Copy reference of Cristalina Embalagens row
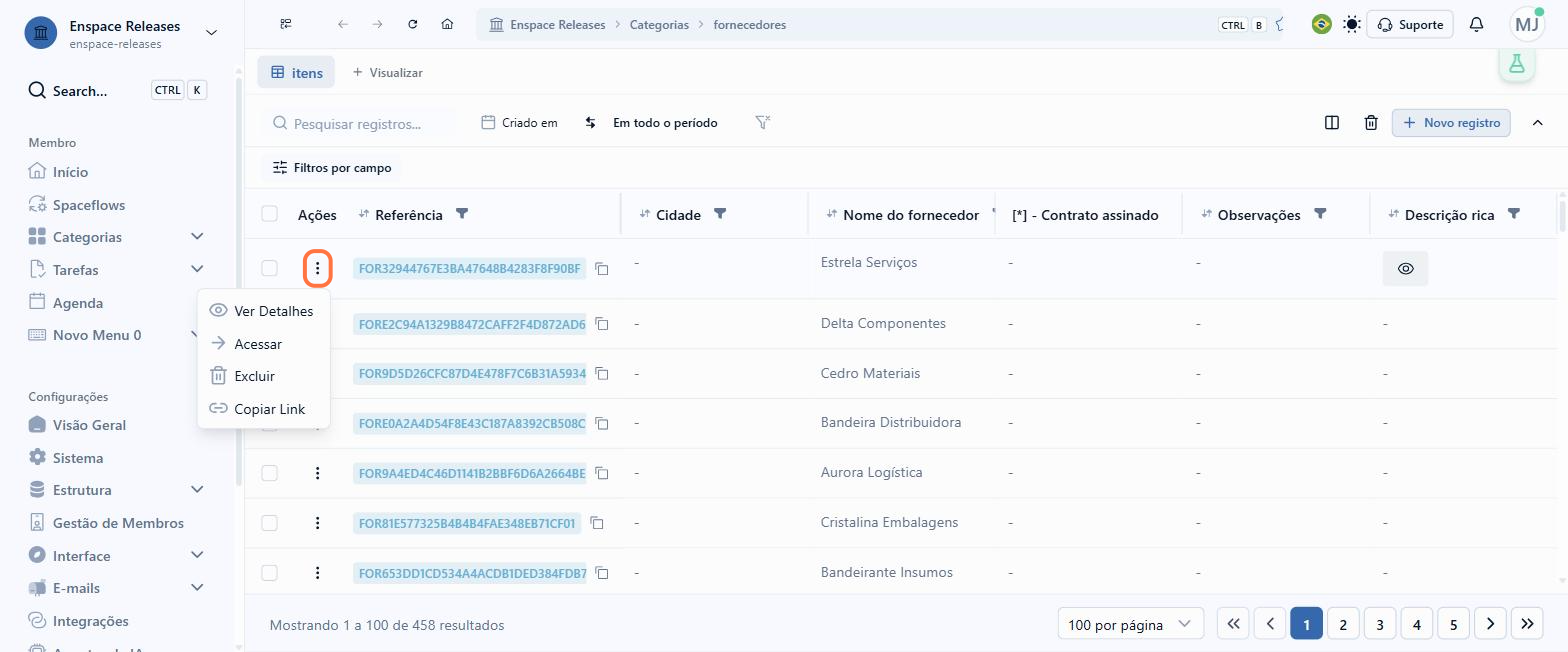Screen dimensions: 1568x652 pos(597,523)
